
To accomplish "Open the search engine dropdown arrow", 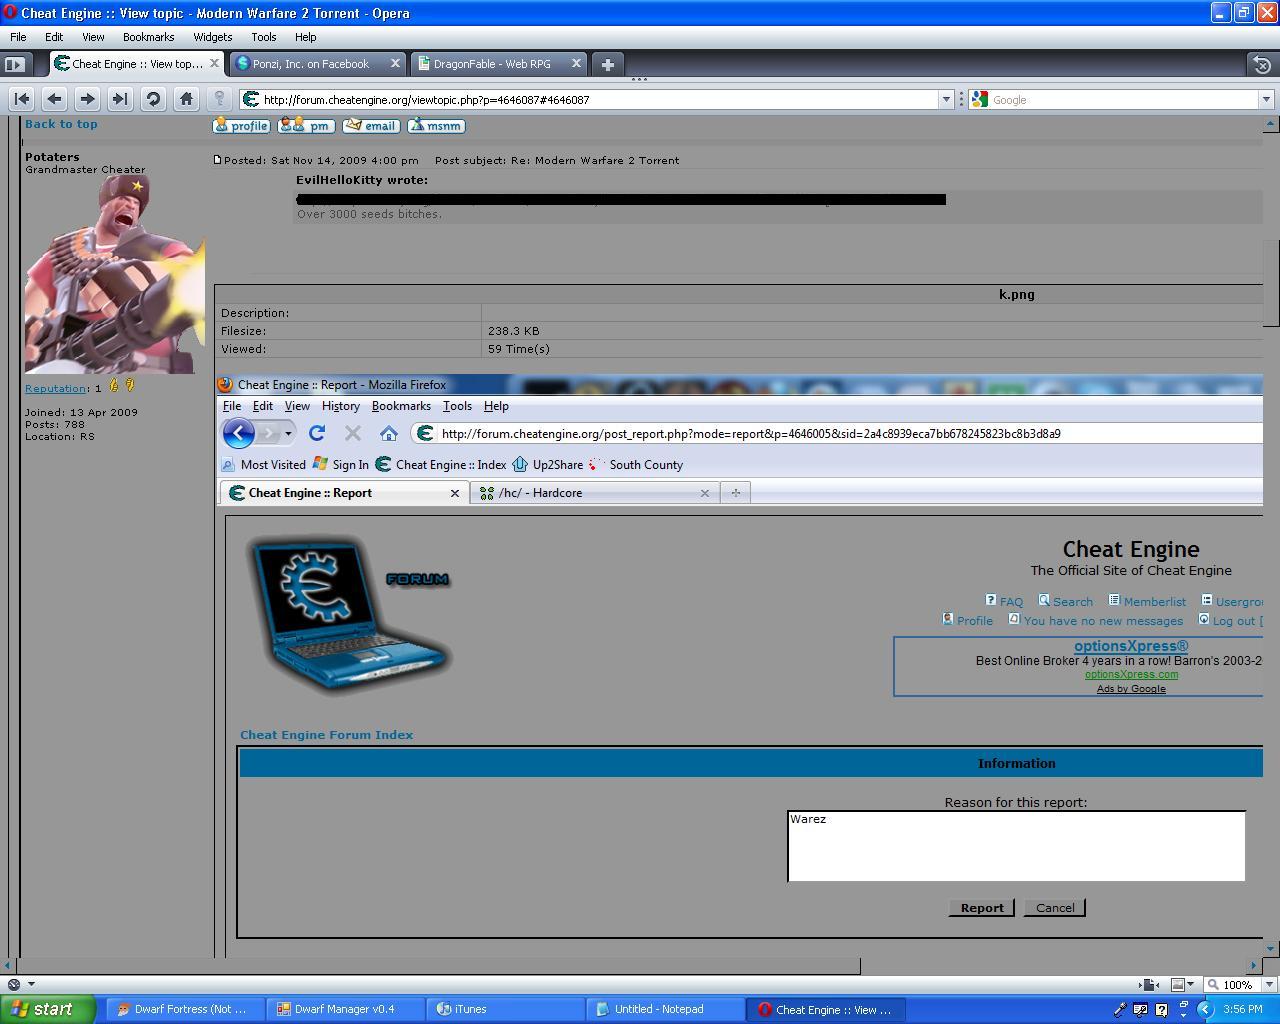I will (x=1265, y=99).
